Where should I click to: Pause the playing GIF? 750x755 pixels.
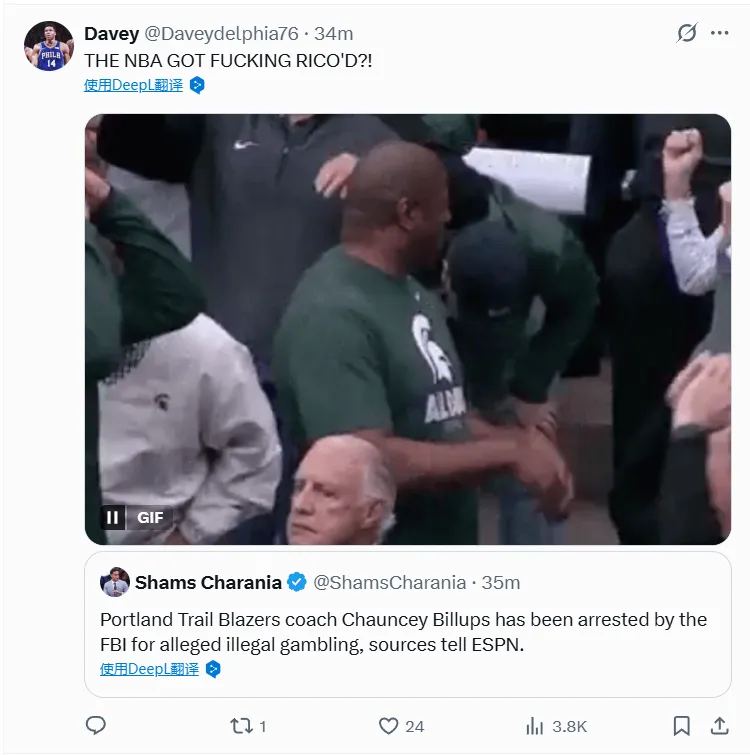113,517
